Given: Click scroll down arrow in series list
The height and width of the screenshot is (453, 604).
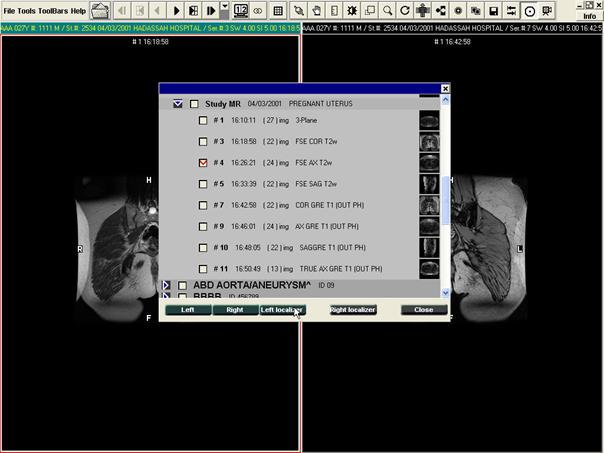Looking at the screenshot, I should click(445, 293).
